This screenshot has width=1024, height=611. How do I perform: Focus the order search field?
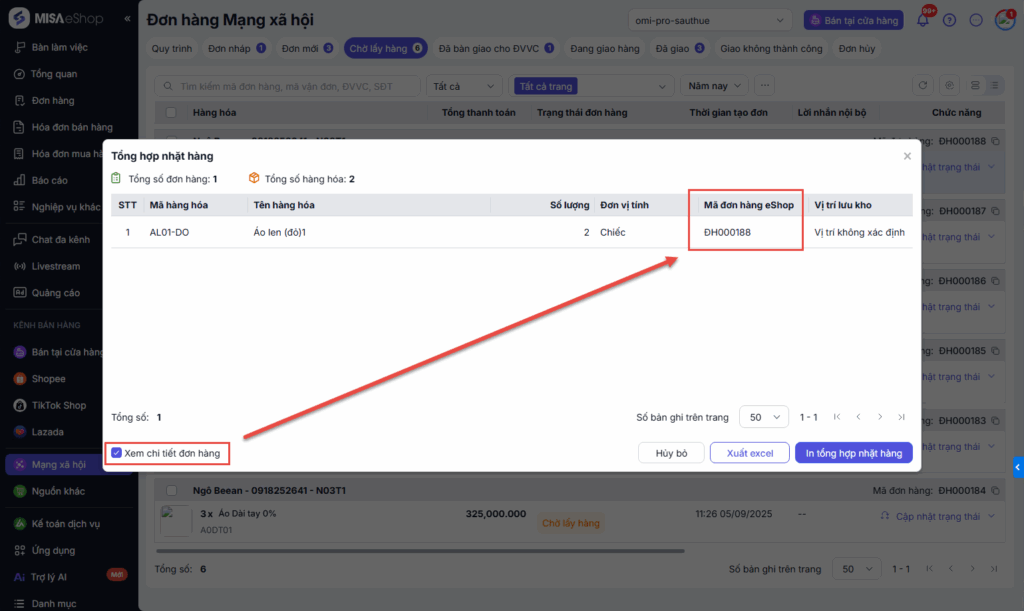pos(287,86)
